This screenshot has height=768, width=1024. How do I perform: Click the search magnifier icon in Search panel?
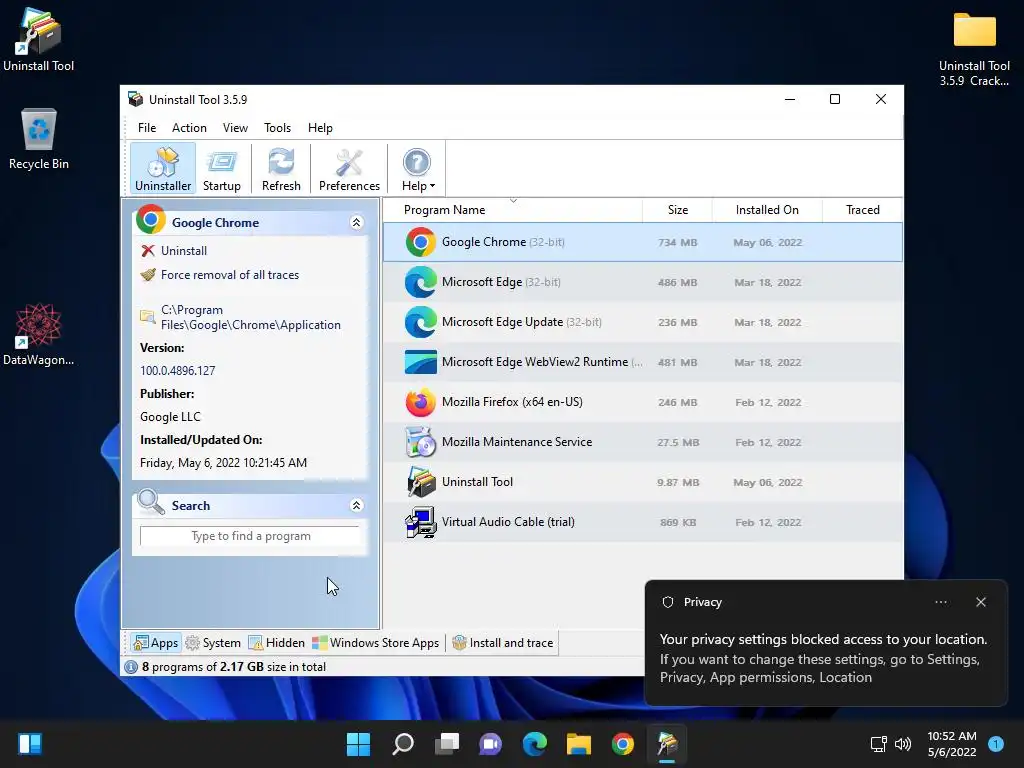click(x=151, y=502)
